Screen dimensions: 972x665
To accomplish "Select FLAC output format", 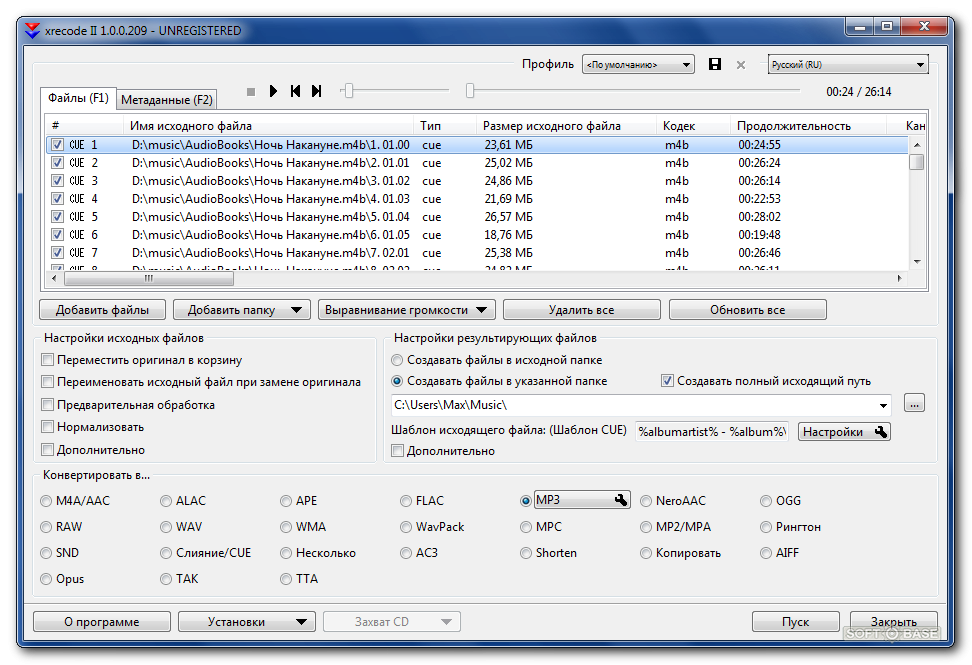I will pyautogui.click(x=406, y=501).
